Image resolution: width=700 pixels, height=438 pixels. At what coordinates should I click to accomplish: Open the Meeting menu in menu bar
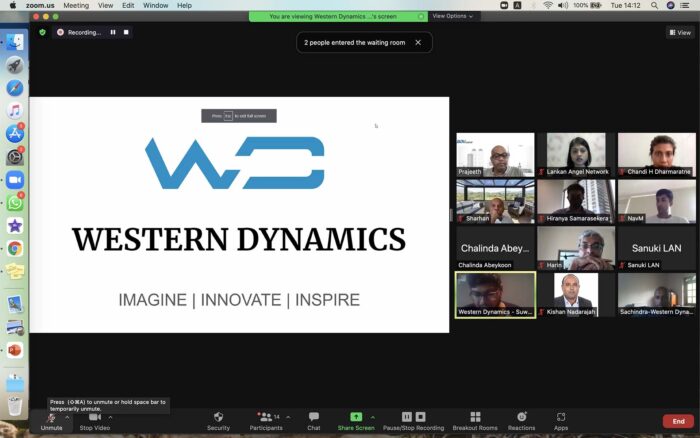click(76, 5)
